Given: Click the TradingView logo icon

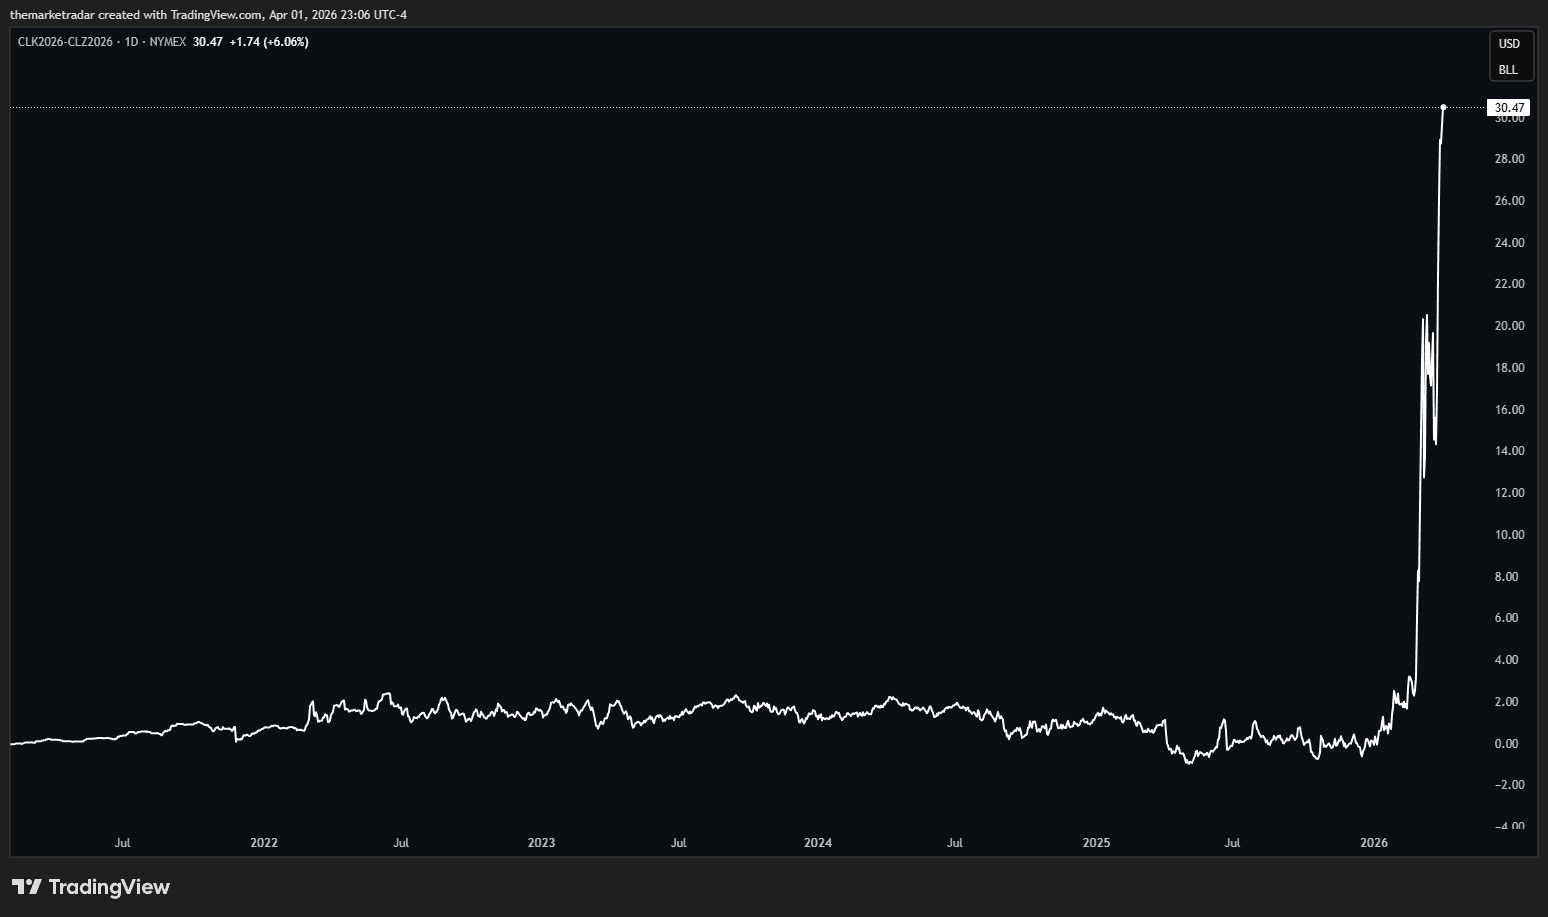Looking at the screenshot, I should (x=26, y=887).
